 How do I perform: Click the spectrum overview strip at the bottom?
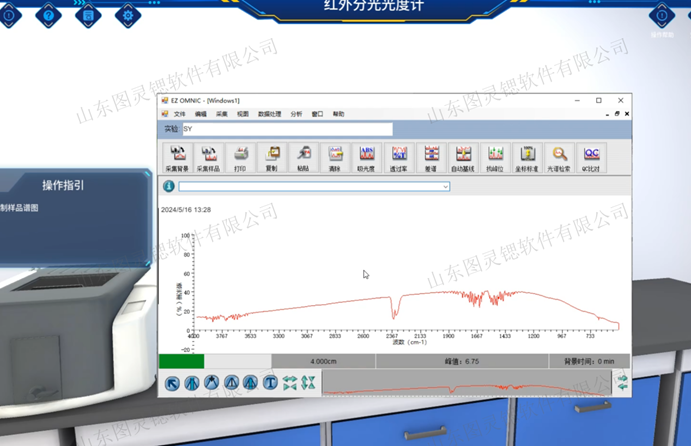468,383
